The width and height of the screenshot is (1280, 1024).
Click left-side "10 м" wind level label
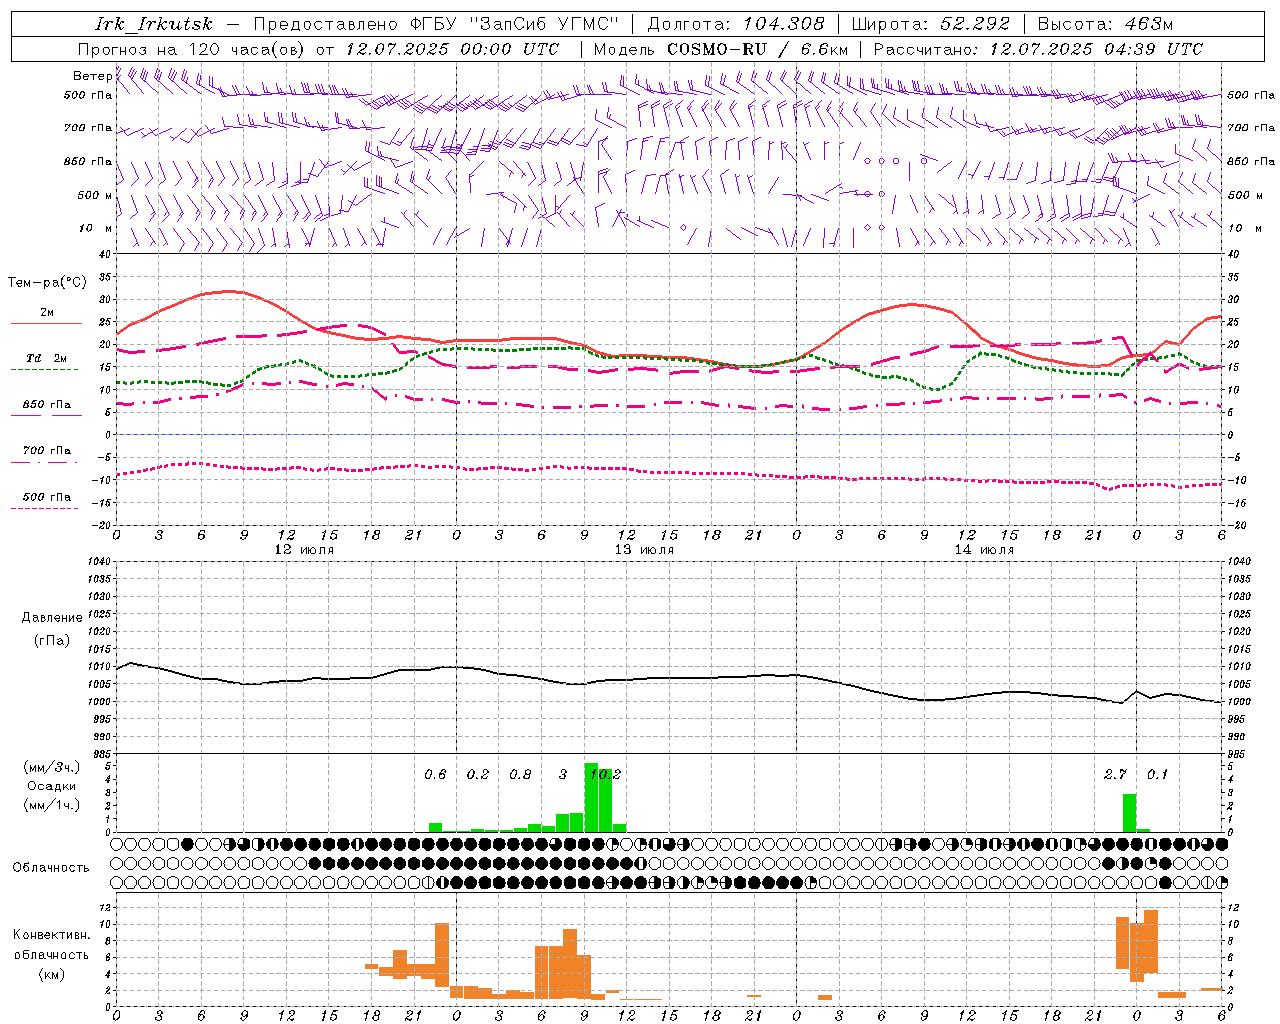point(96,228)
